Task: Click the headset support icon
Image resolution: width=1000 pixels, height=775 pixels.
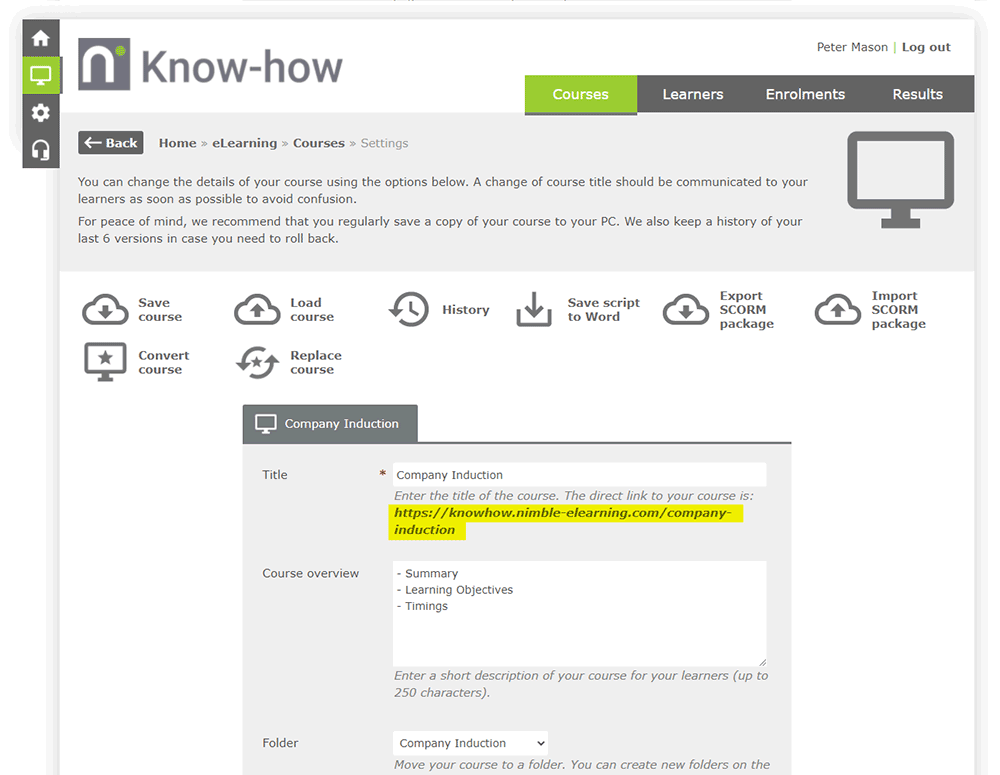Action: (40, 149)
